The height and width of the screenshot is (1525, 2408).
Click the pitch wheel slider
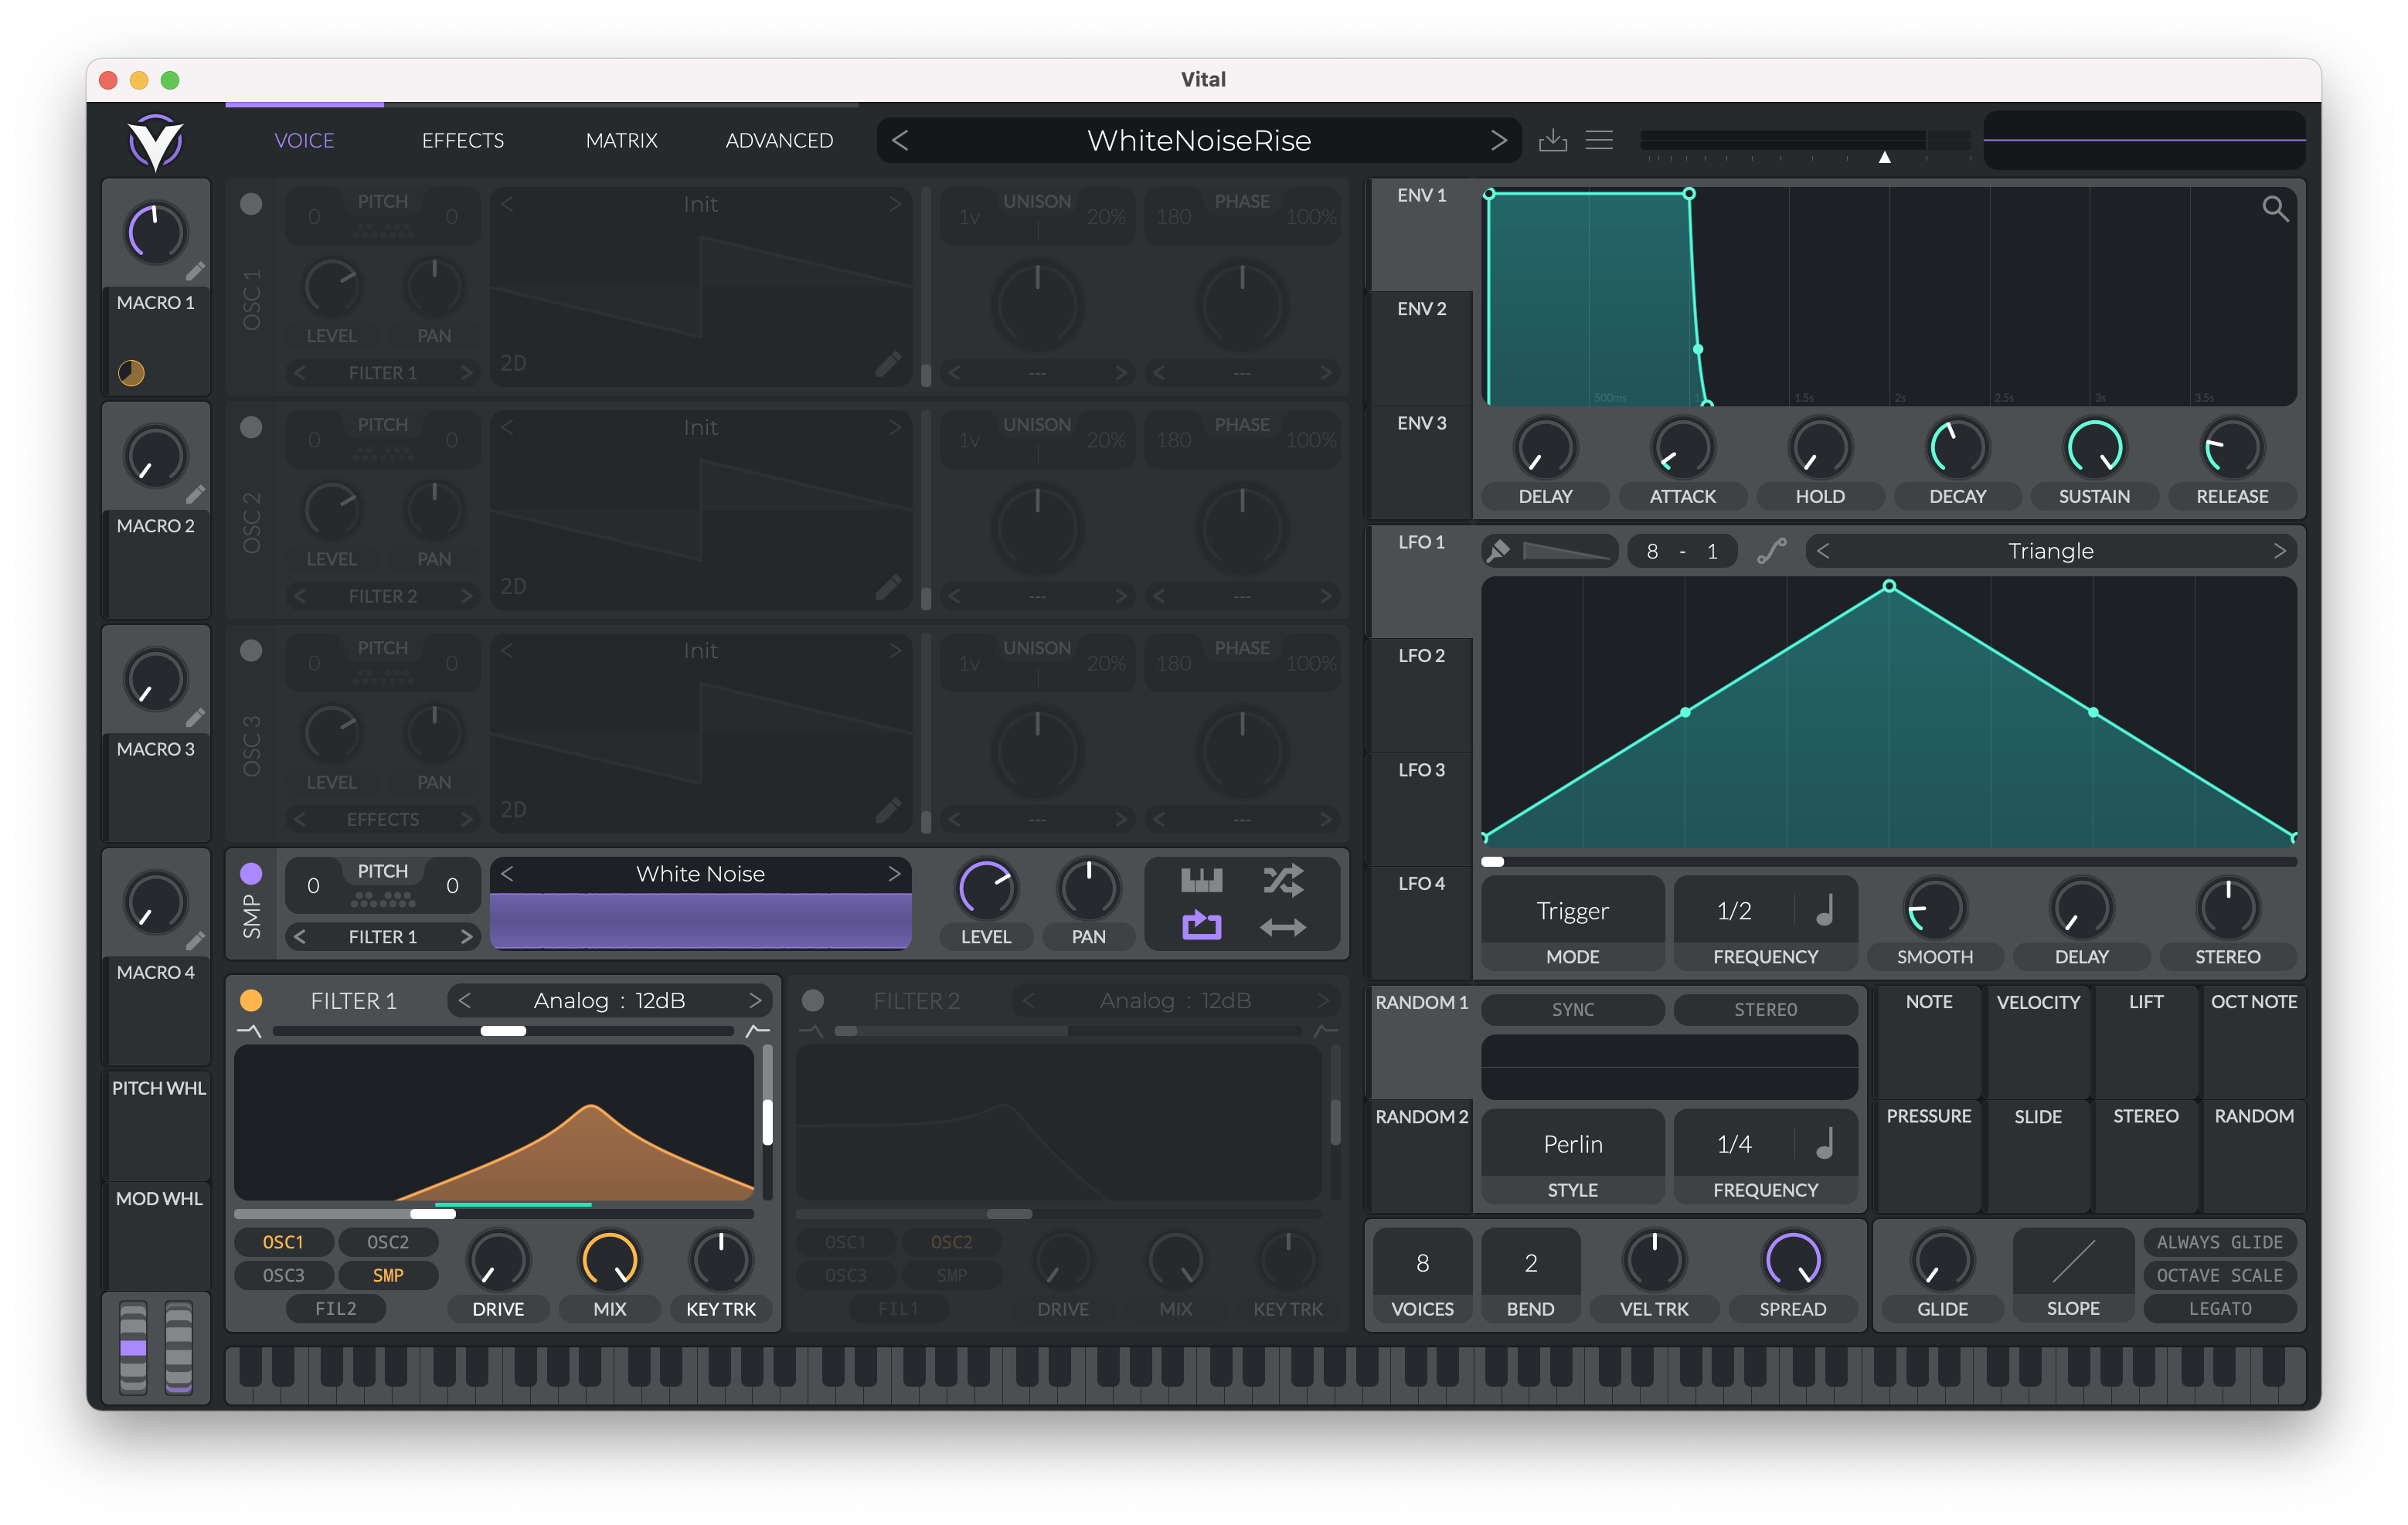tap(133, 1347)
